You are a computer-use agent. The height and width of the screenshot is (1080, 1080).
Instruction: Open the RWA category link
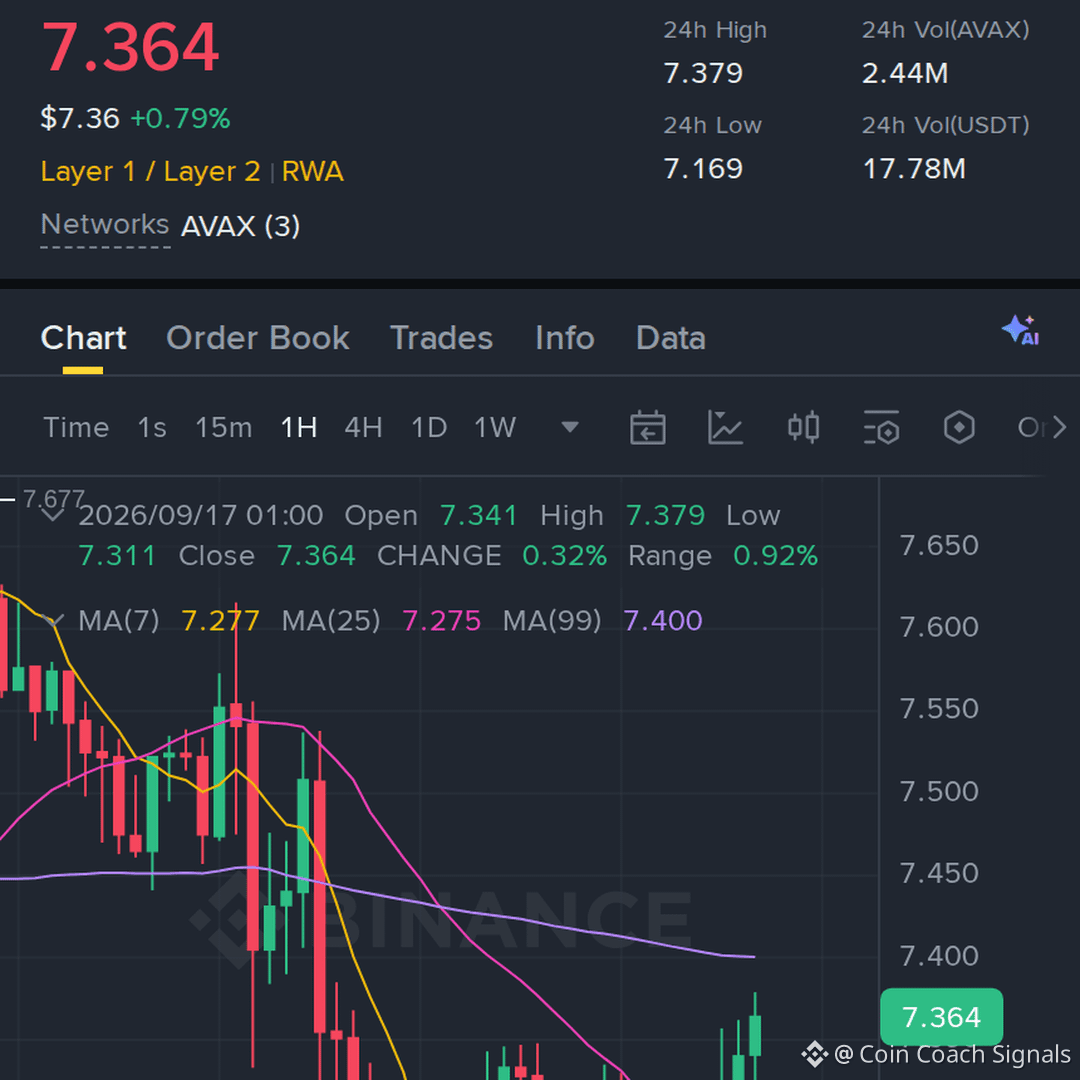coord(313,172)
